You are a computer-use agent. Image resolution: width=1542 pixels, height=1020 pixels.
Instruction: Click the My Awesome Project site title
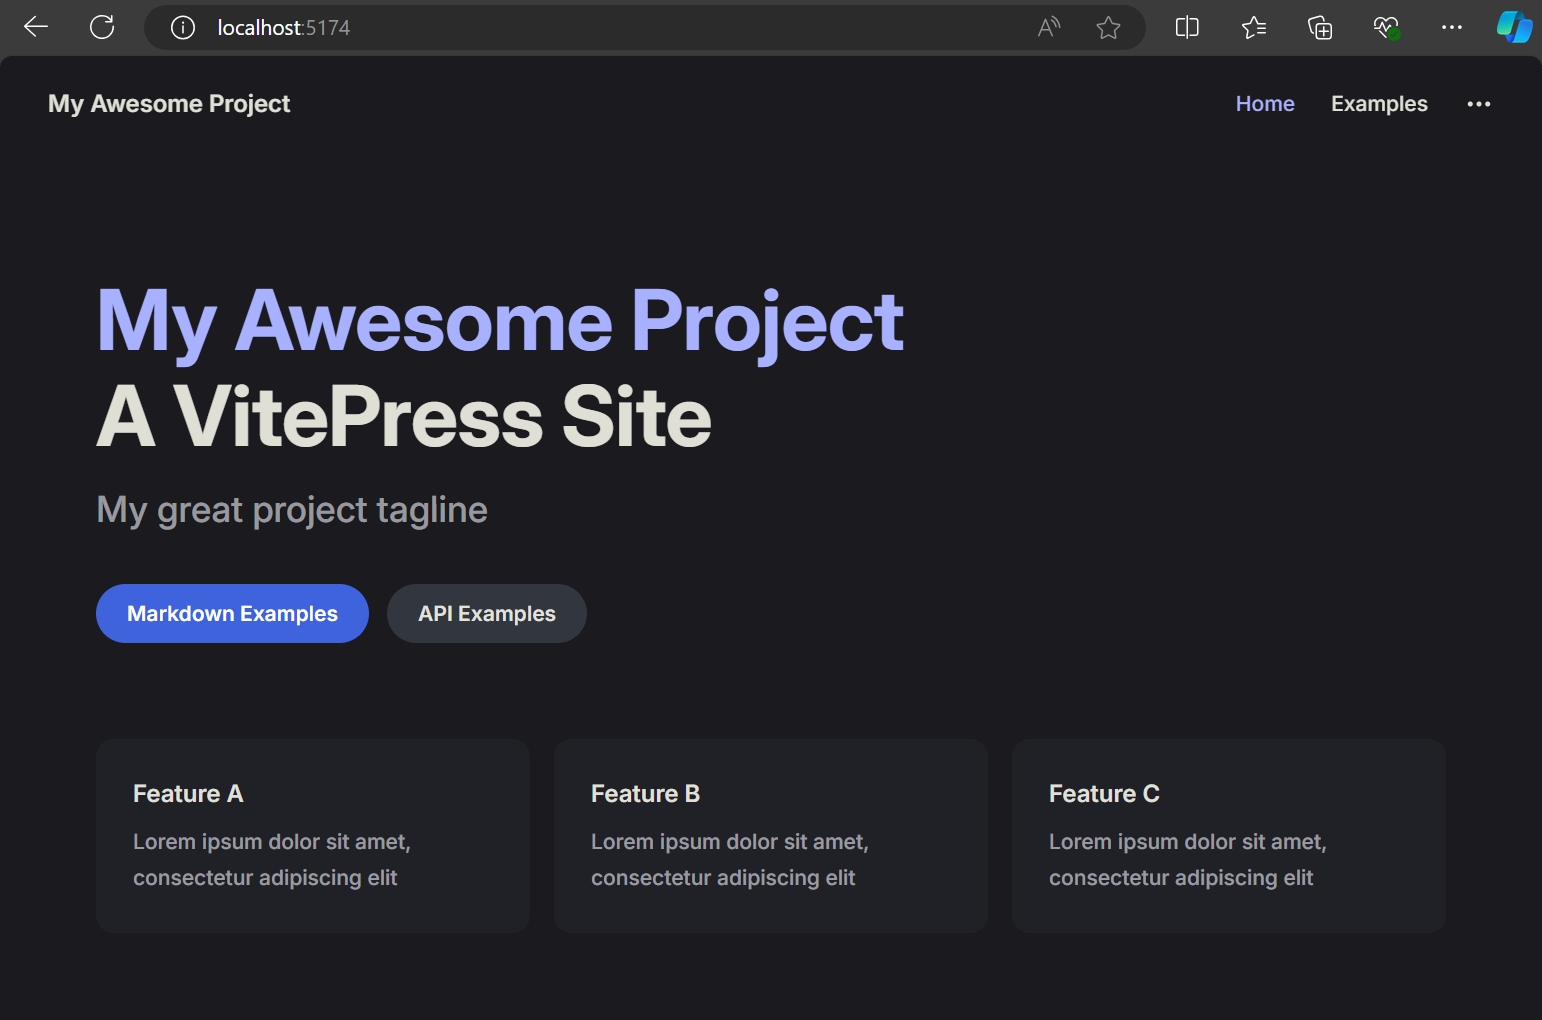pos(169,104)
